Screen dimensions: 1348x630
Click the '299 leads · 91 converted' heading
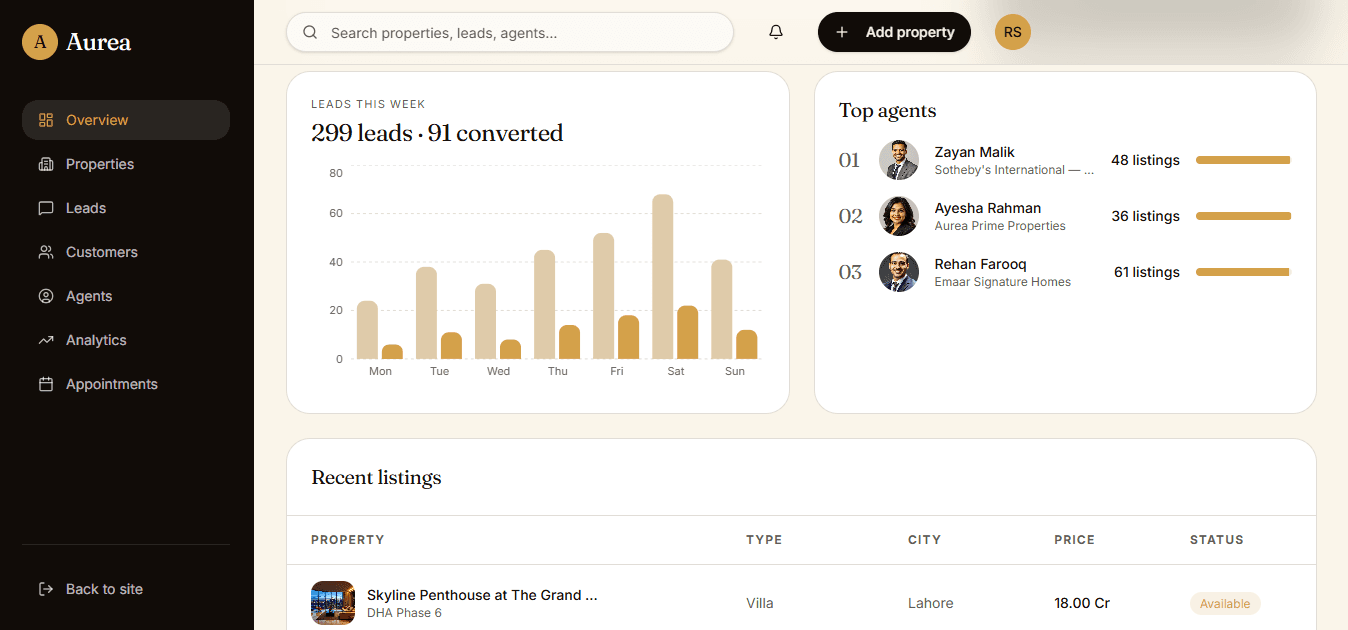(437, 133)
